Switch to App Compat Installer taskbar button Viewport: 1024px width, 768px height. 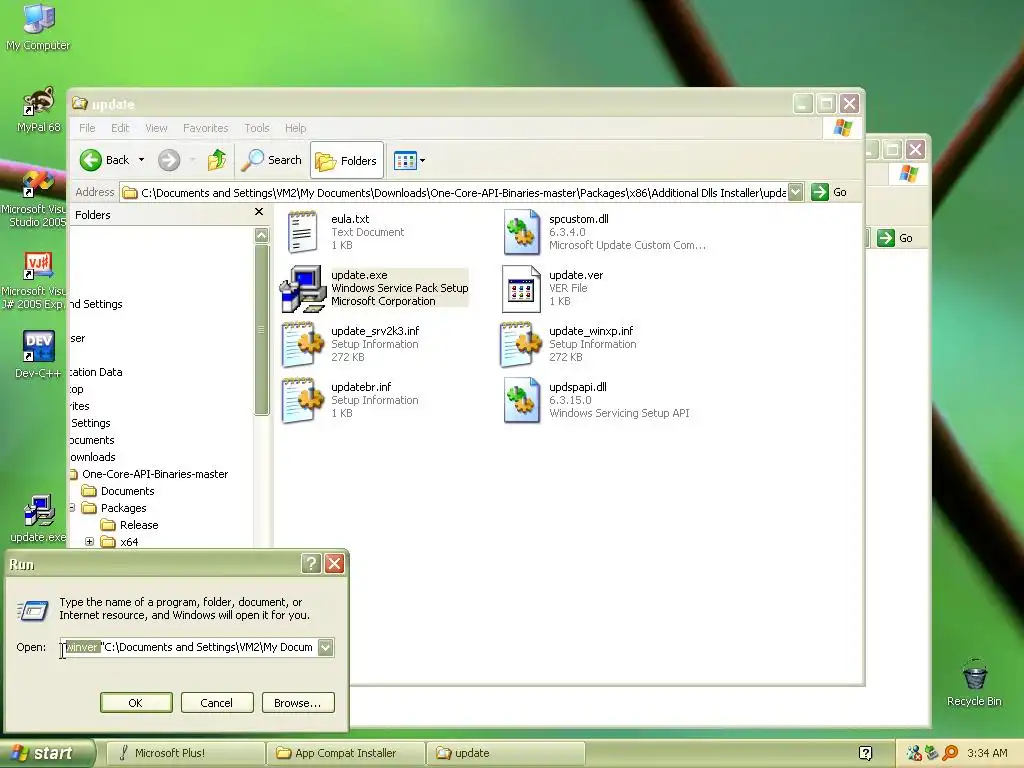coord(345,753)
